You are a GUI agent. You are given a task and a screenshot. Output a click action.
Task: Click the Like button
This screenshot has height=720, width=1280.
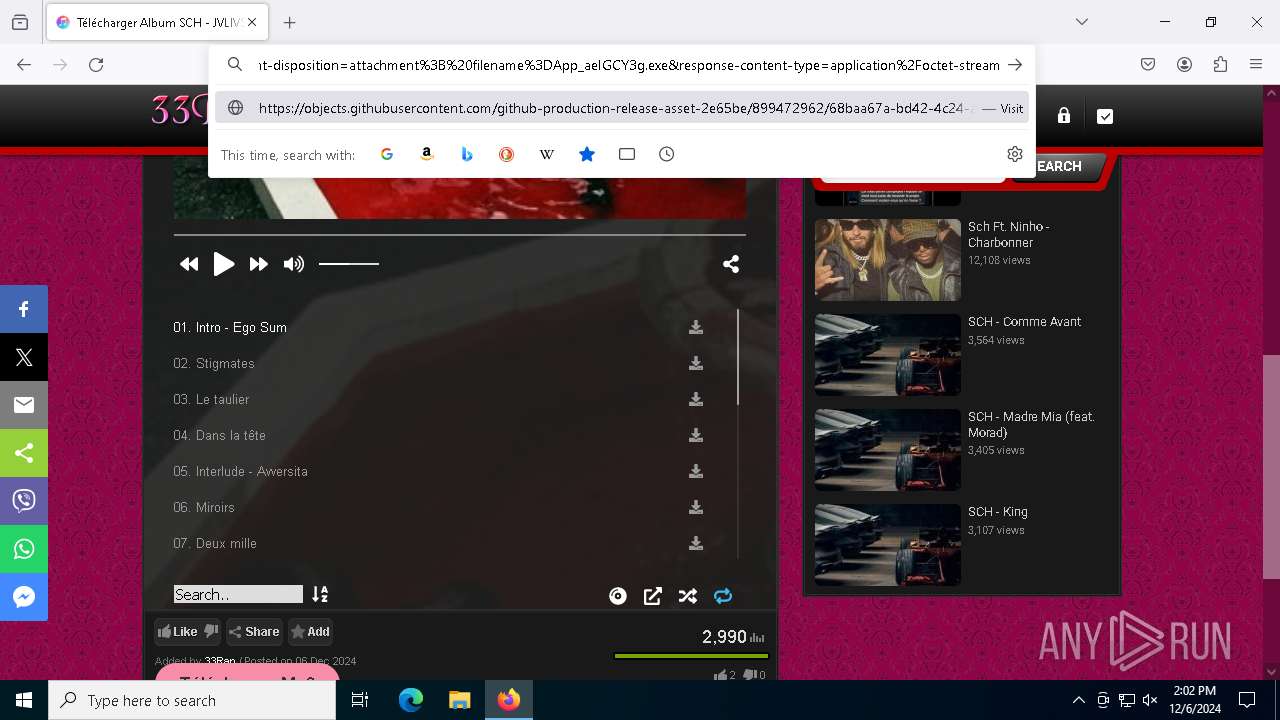[x=177, y=632]
